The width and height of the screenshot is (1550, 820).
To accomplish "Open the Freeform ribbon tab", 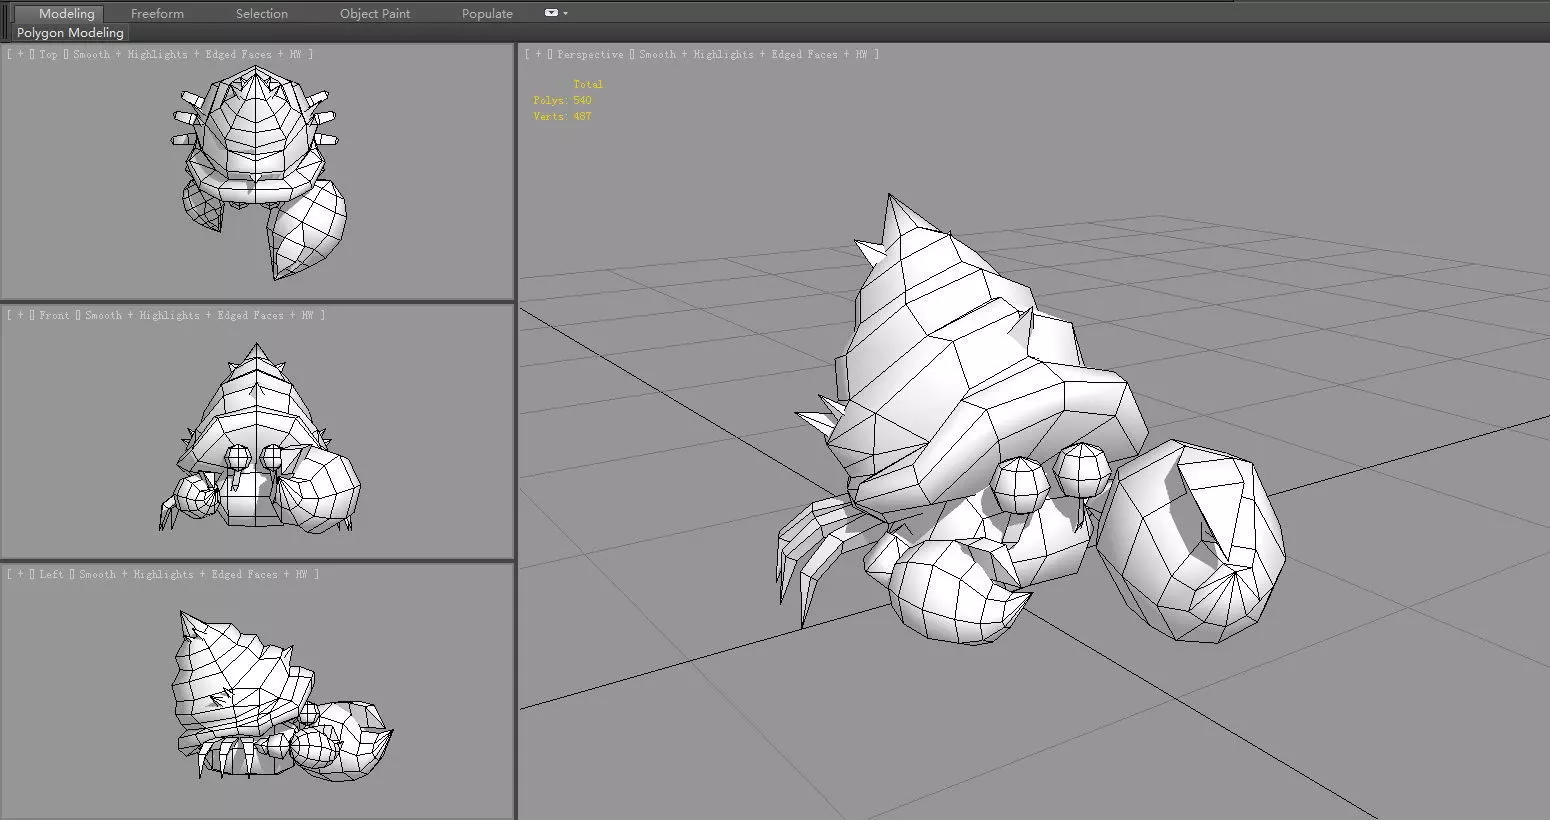I will (157, 13).
